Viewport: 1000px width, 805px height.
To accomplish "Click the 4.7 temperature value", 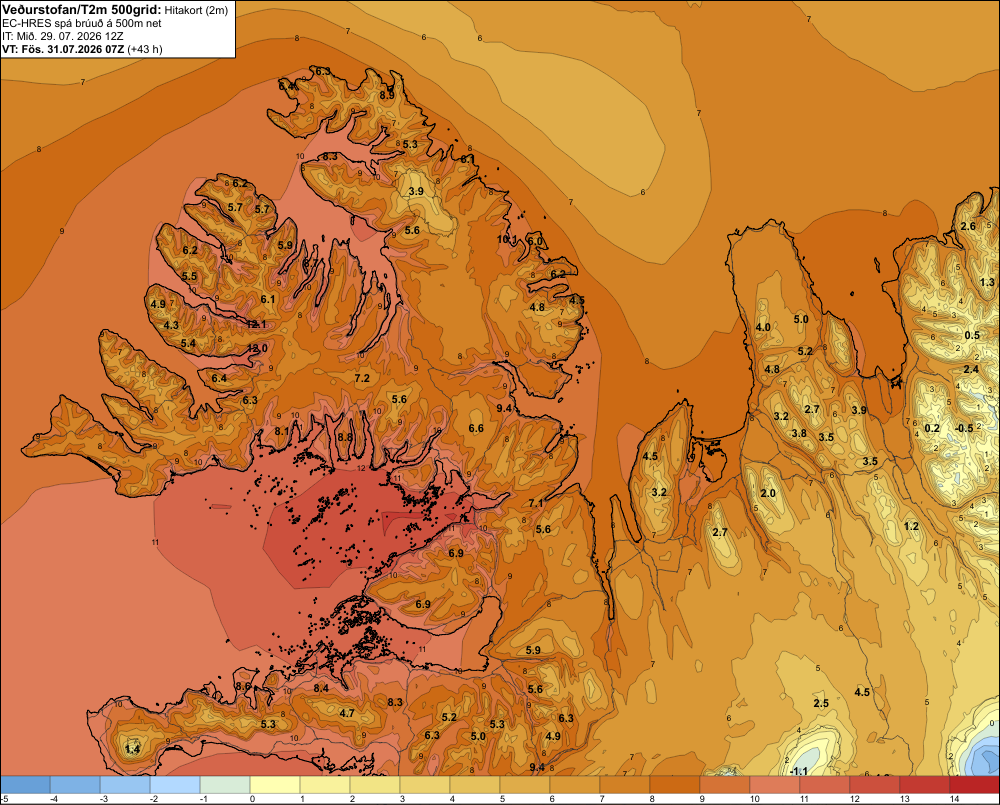I will pyautogui.click(x=347, y=713).
